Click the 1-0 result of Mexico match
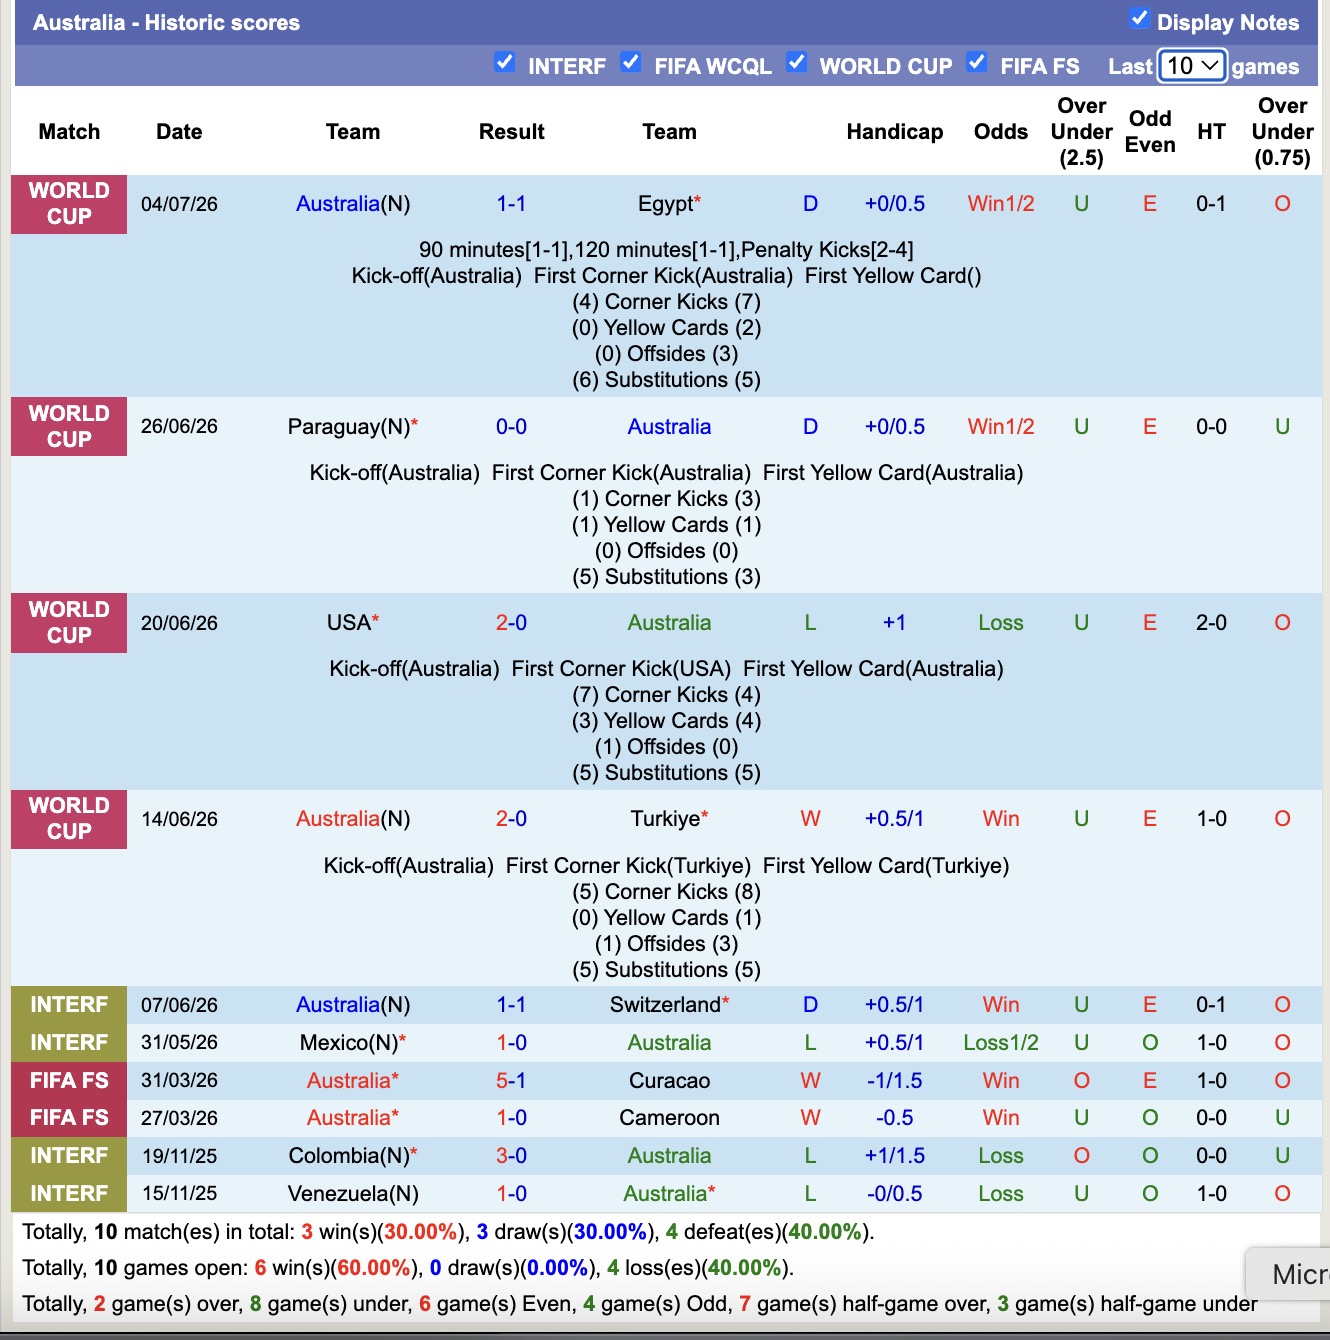Viewport: 1330px width, 1340px height. coord(511,1043)
